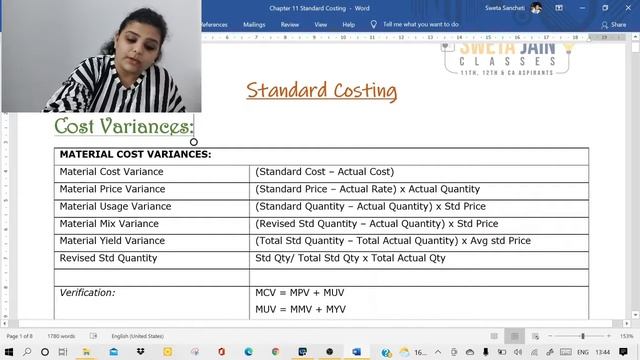Click the Std Qty/ Total Std Qty formula

350,258
